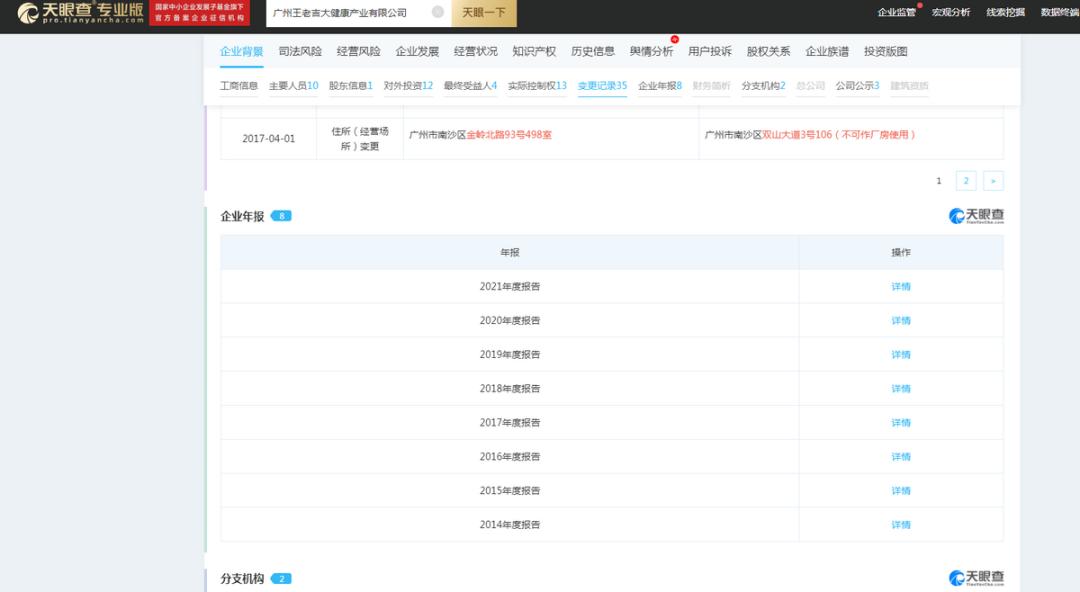Jump to 对外投资12 sub-section
1080x592 pixels.
tap(408, 85)
